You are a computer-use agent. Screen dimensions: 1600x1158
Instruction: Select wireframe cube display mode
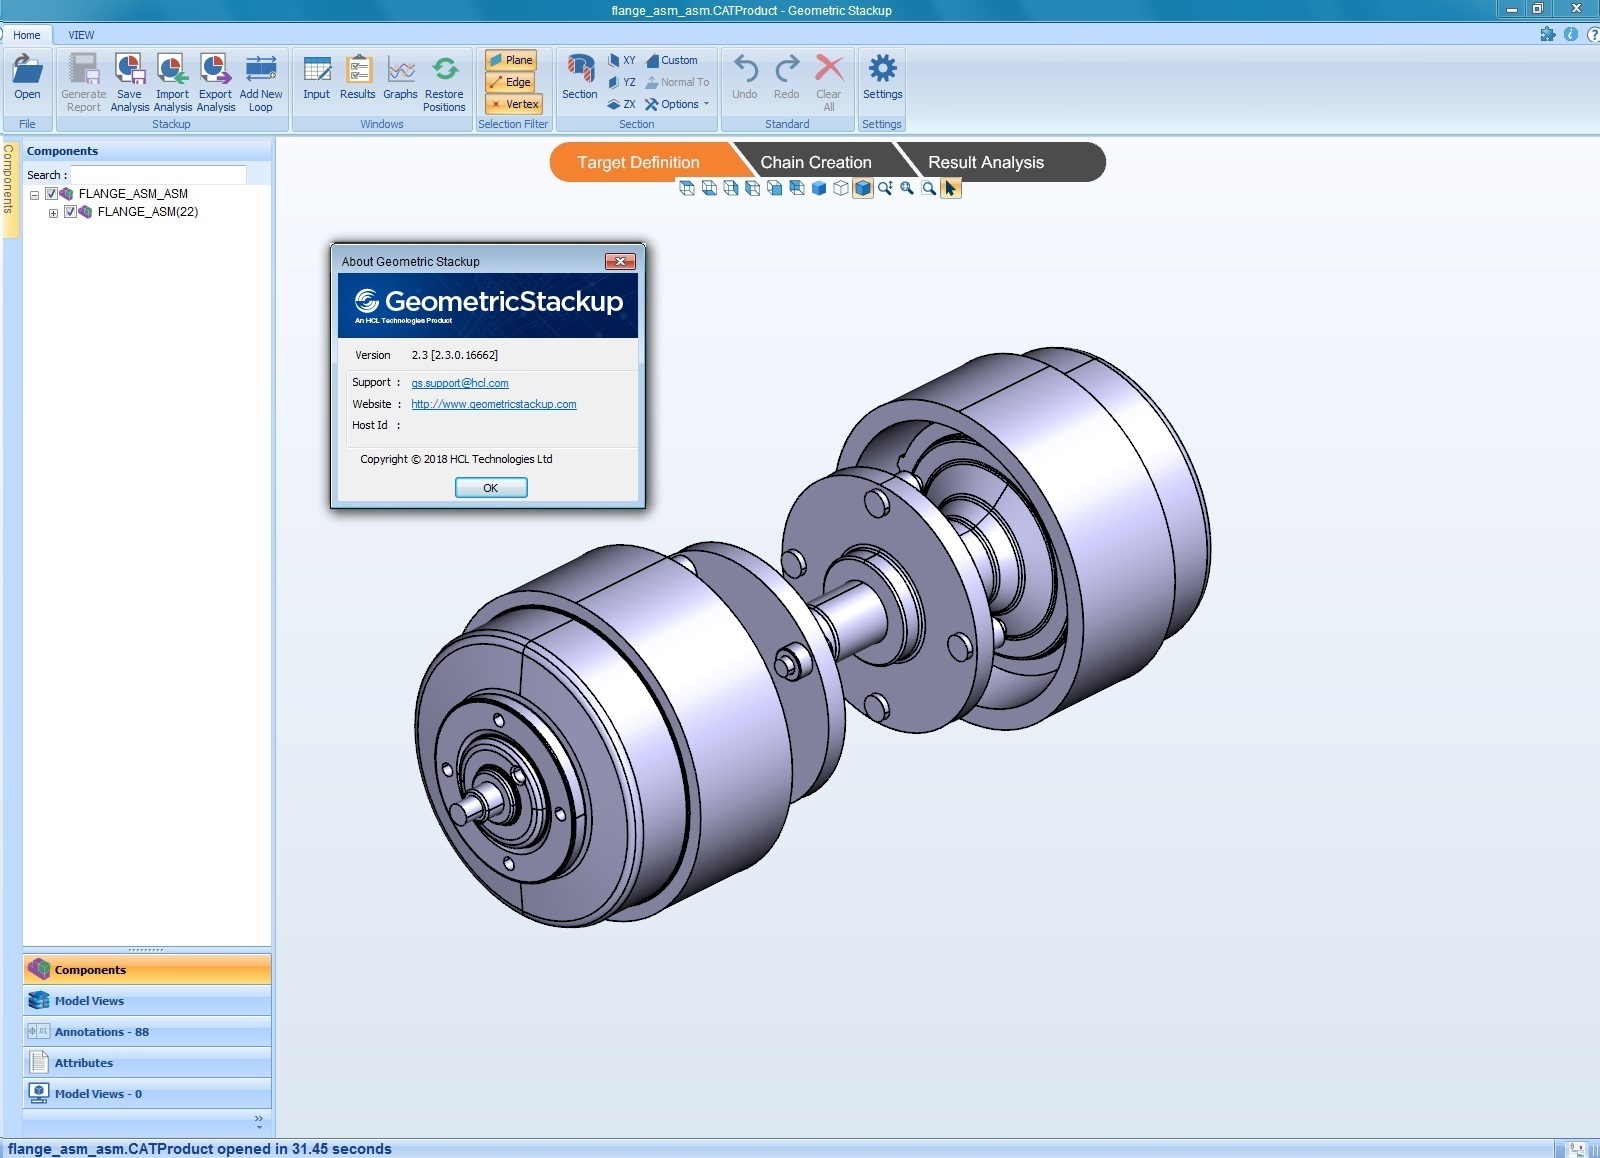tap(841, 188)
